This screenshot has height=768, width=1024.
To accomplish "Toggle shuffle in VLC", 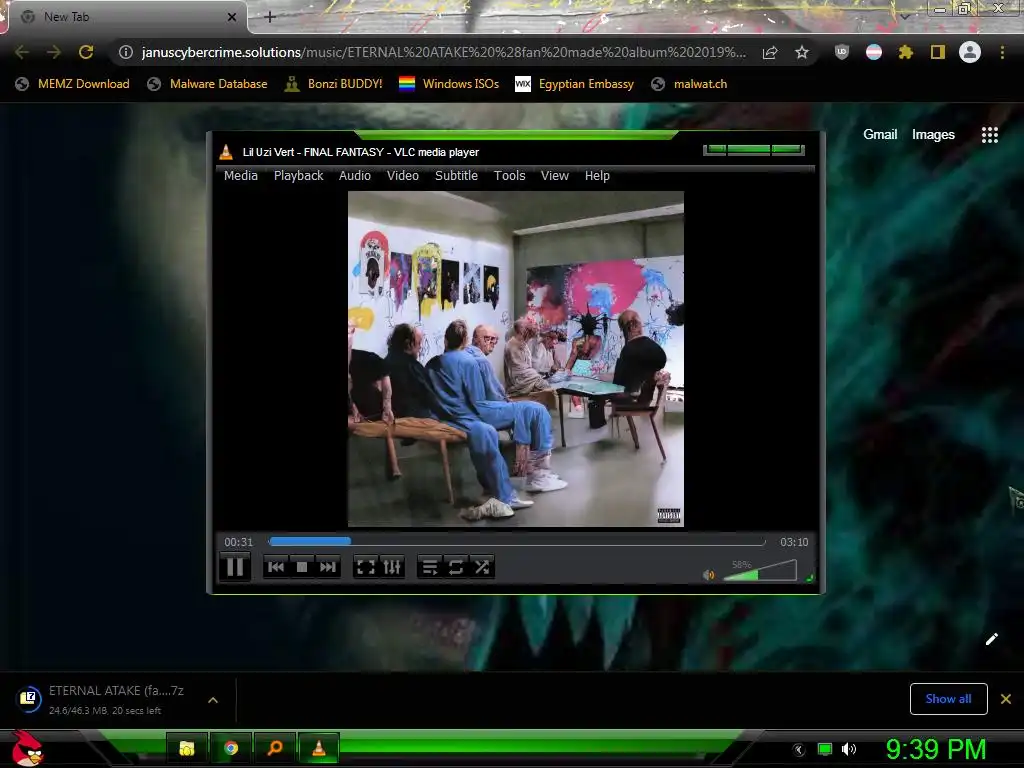I will click(481, 567).
